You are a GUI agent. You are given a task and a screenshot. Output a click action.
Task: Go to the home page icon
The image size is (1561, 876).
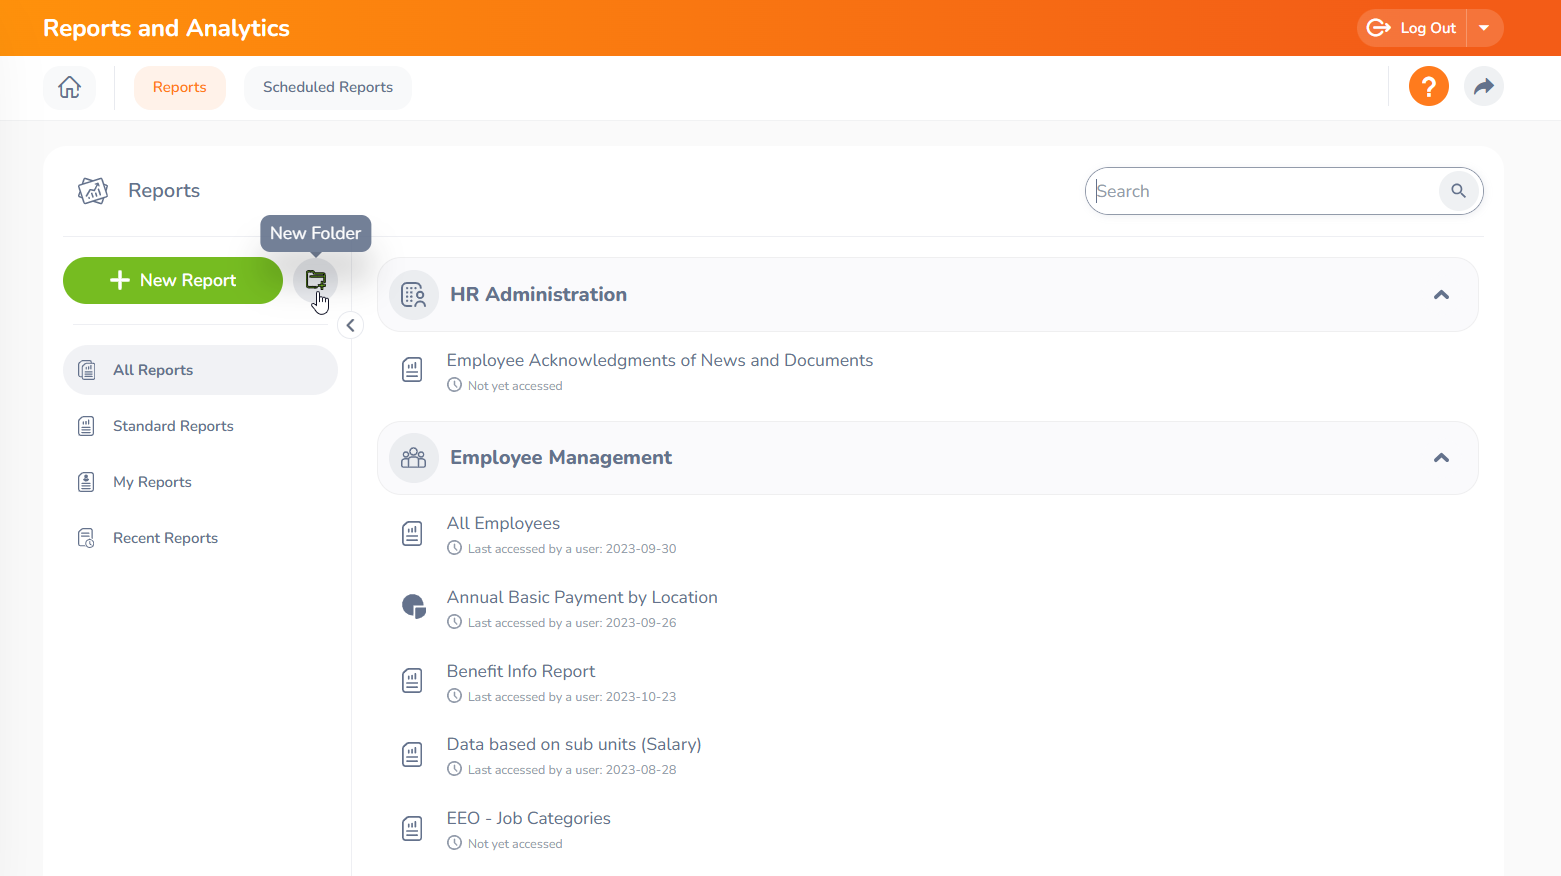point(69,87)
